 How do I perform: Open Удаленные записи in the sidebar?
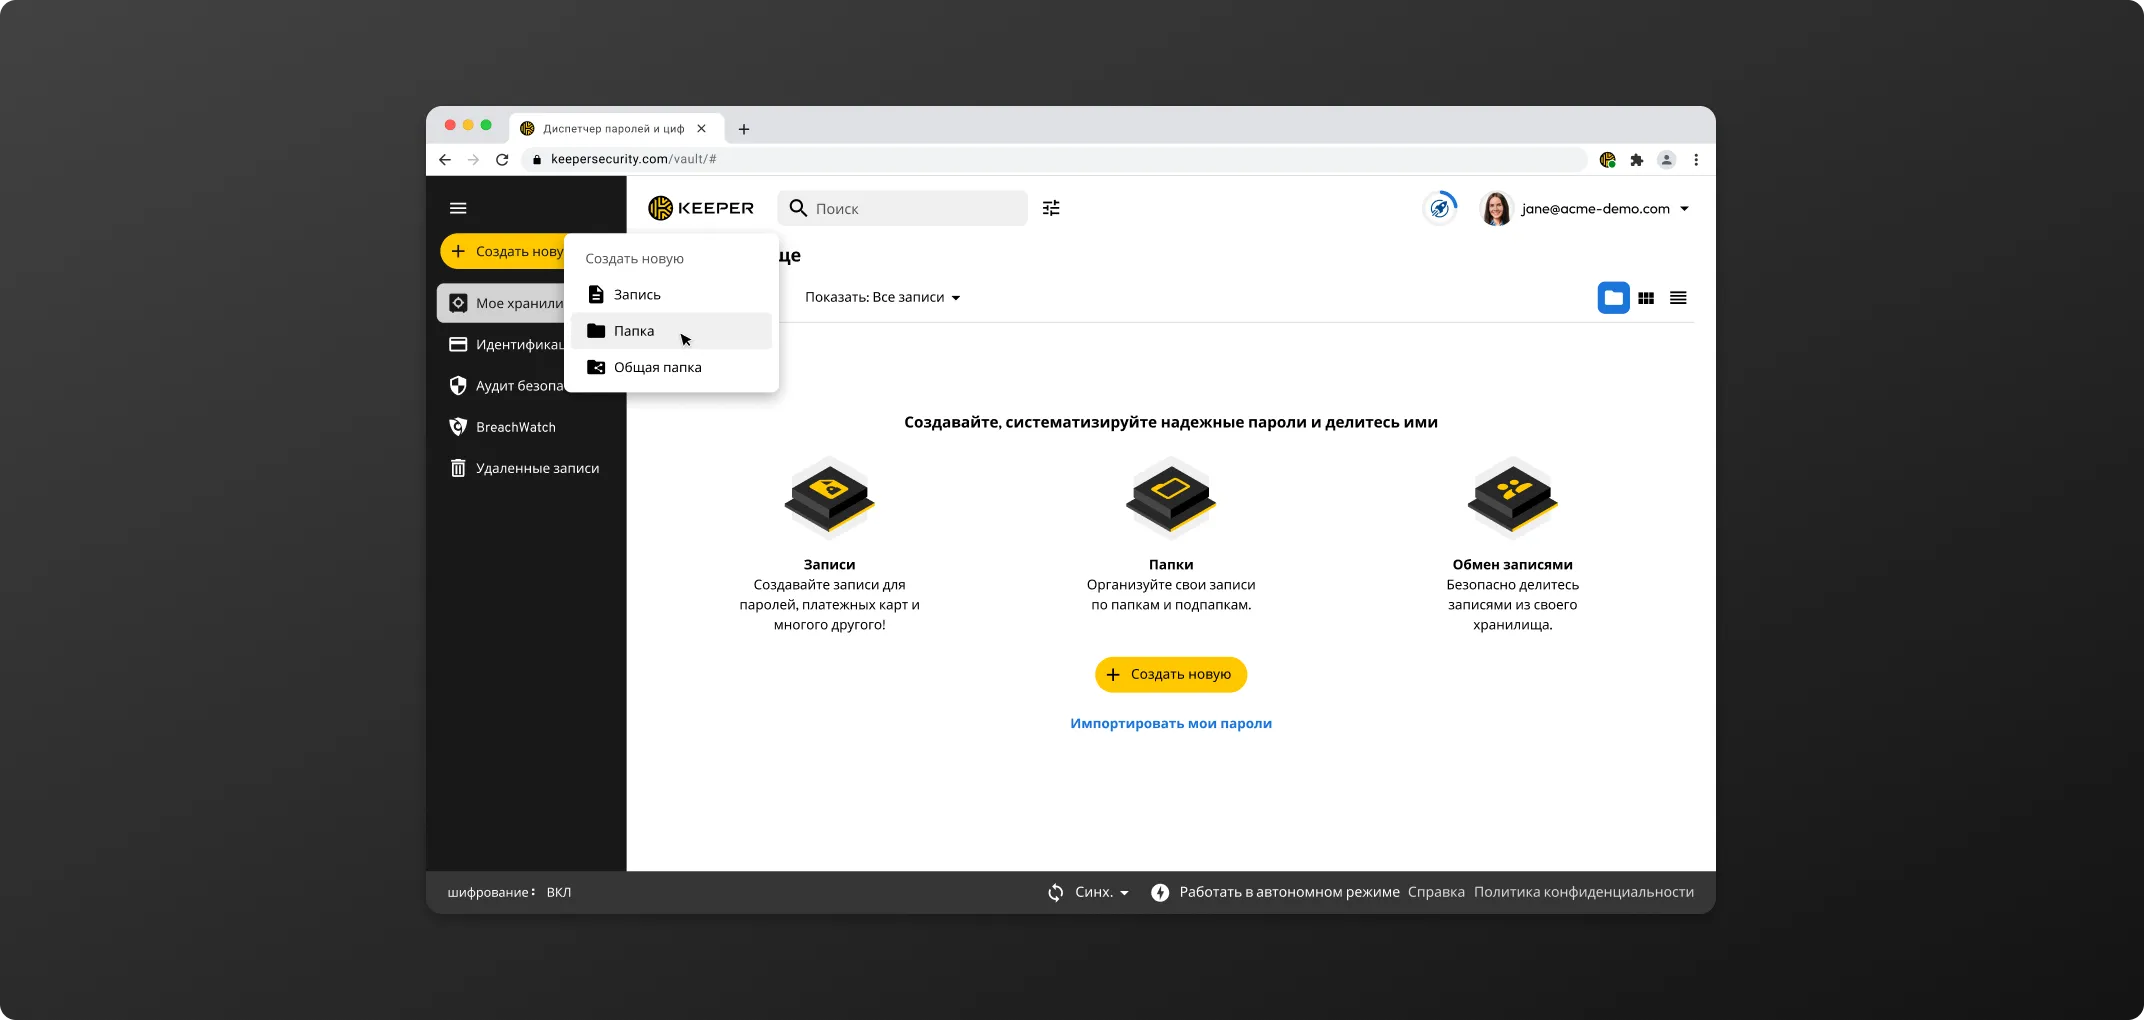pos(526,468)
